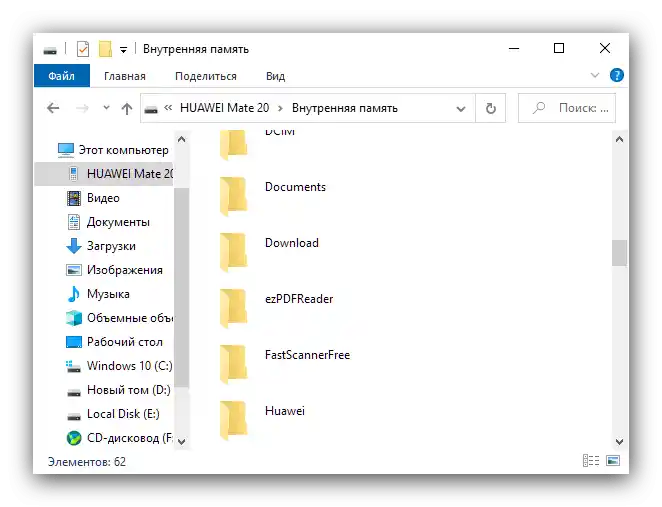The width and height of the screenshot is (662, 507).
Task: Click the Документы page icon
Action: pos(74,222)
